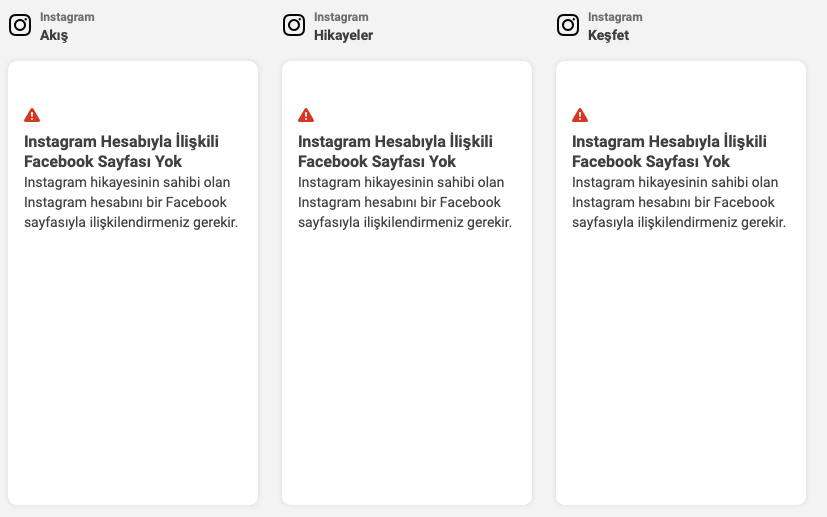This screenshot has width=827, height=517.
Task: Click empty area of Akış preview card
Action: click(133, 369)
